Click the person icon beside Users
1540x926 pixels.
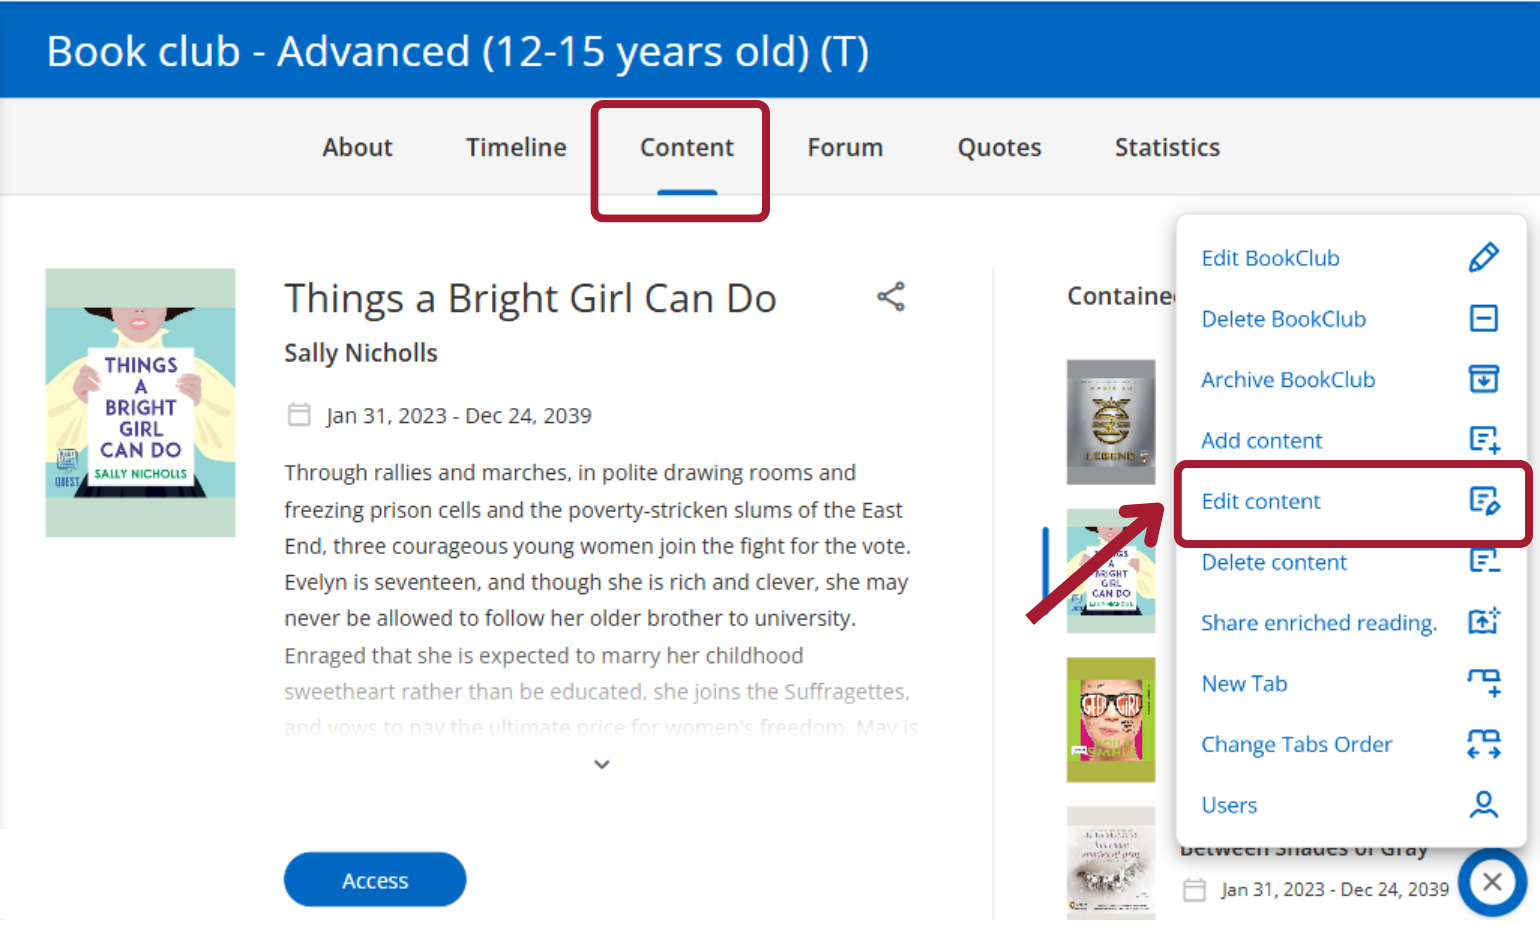1484,805
